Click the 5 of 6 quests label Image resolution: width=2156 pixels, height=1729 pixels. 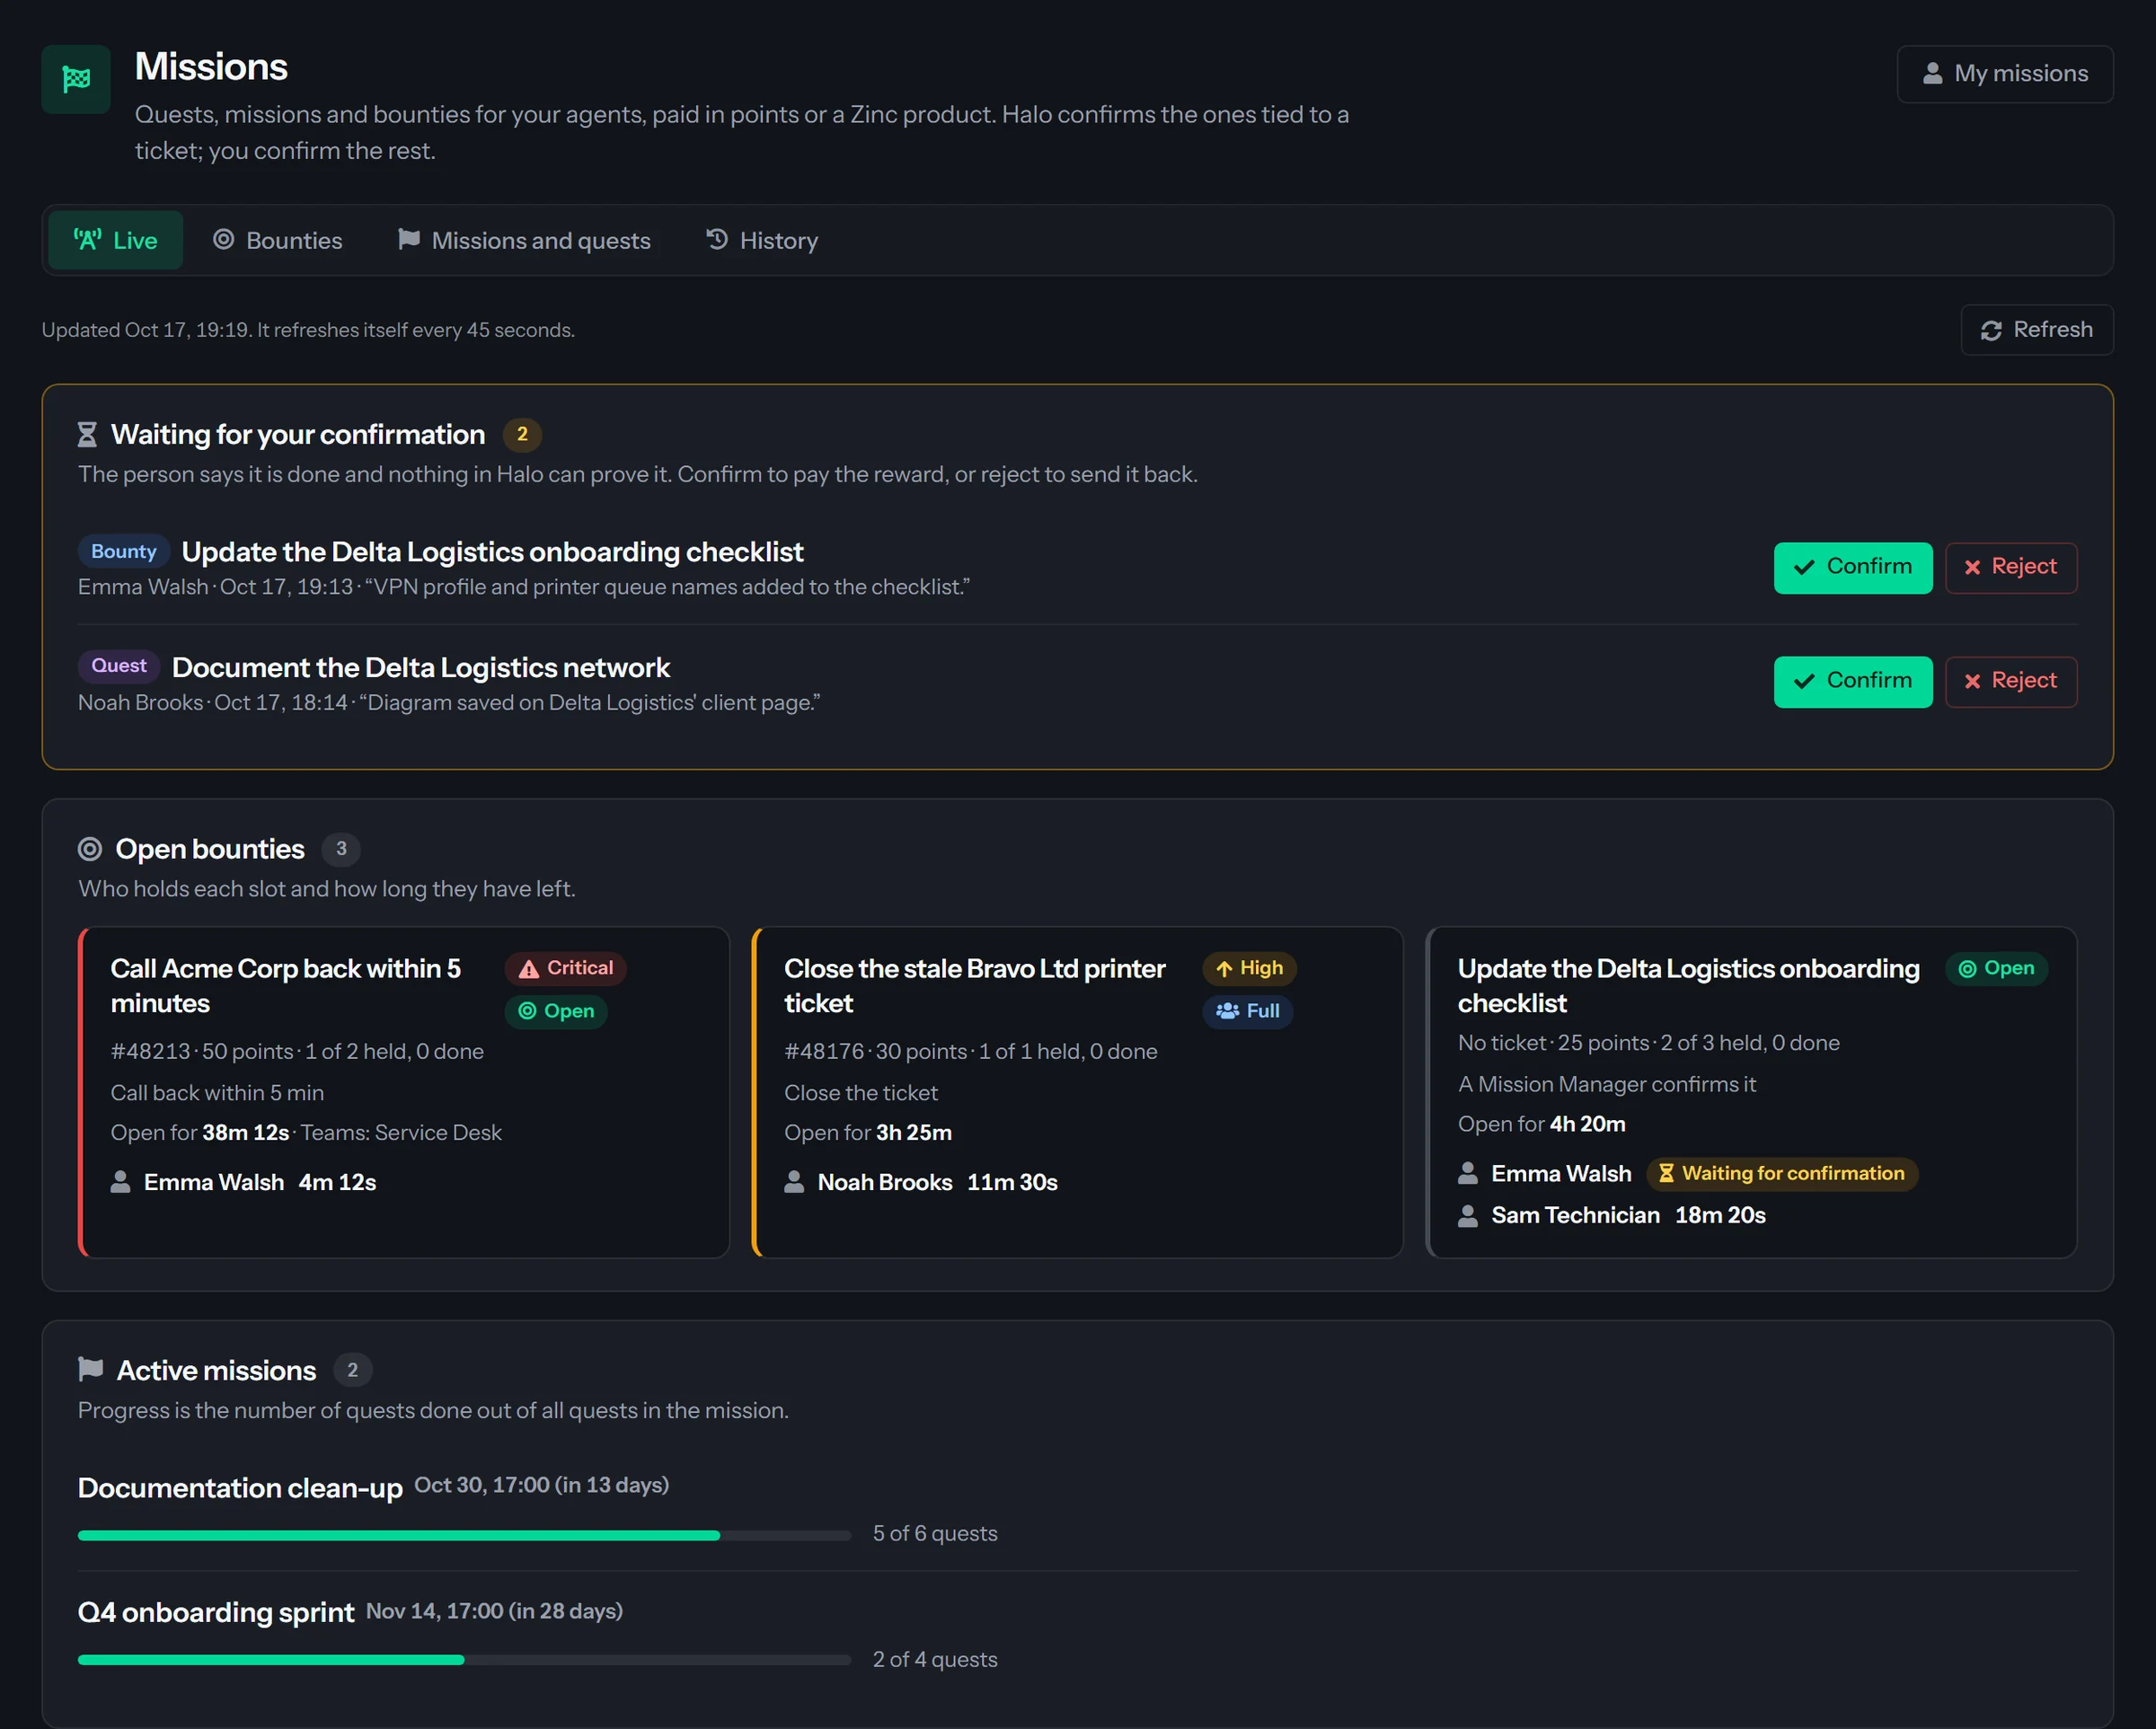(x=935, y=1534)
